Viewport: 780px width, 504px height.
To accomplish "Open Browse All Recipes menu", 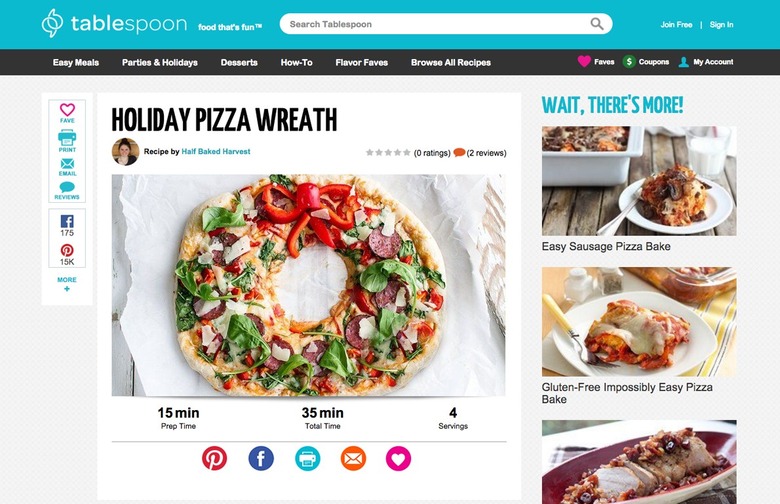I will [451, 62].
